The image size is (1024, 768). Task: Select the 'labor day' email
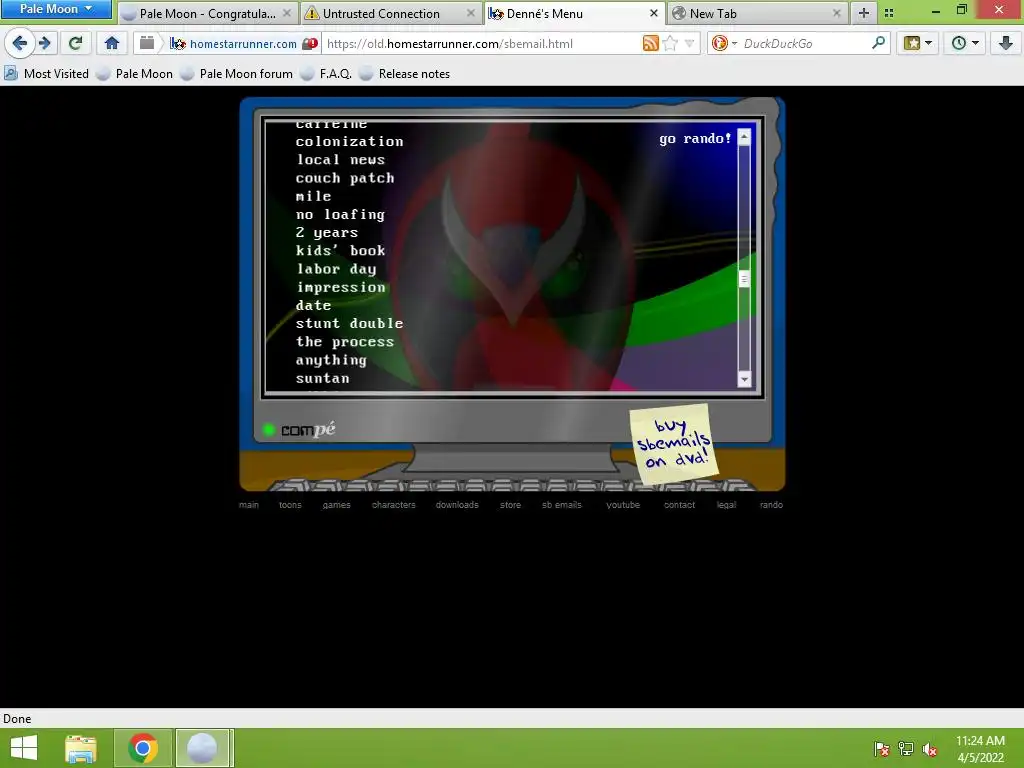tap(336, 269)
